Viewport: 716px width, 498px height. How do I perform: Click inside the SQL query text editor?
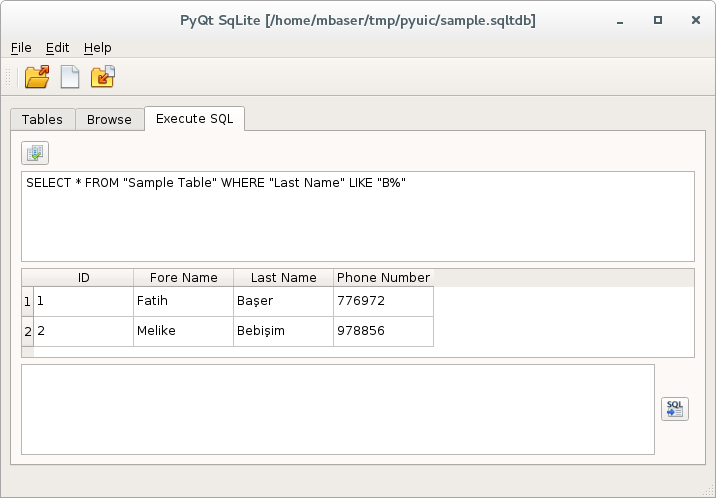358,216
